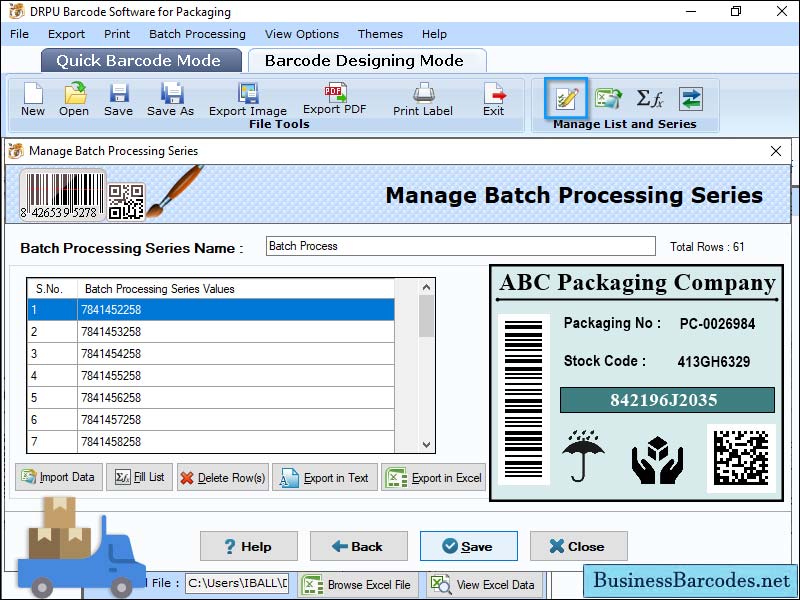Open the Themes menu

click(x=379, y=34)
